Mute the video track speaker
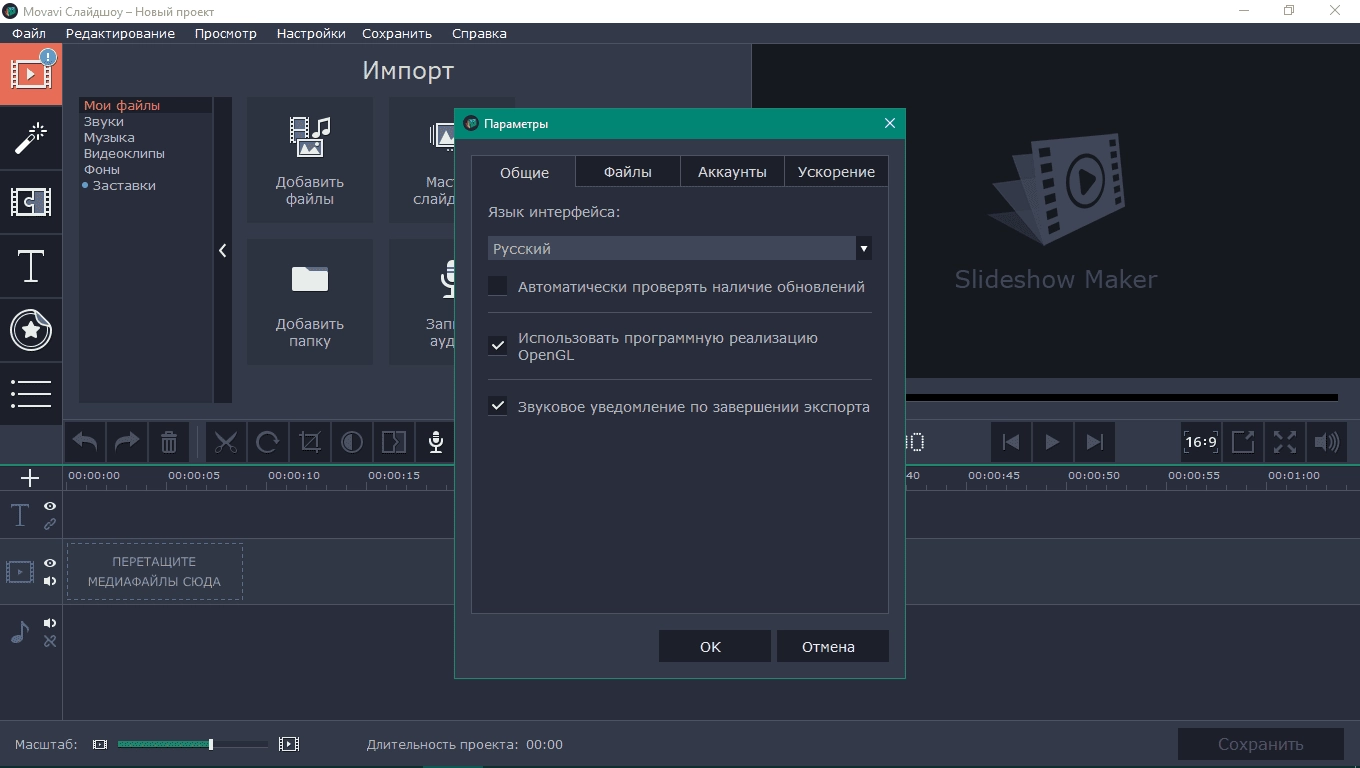The width and height of the screenshot is (1360, 768). 50,581
